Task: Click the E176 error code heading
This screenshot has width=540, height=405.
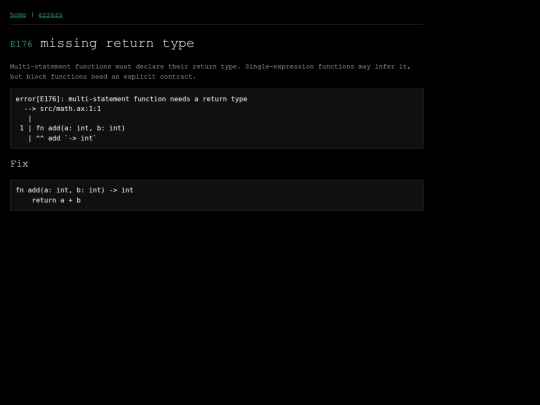Action: pos(21,44)
